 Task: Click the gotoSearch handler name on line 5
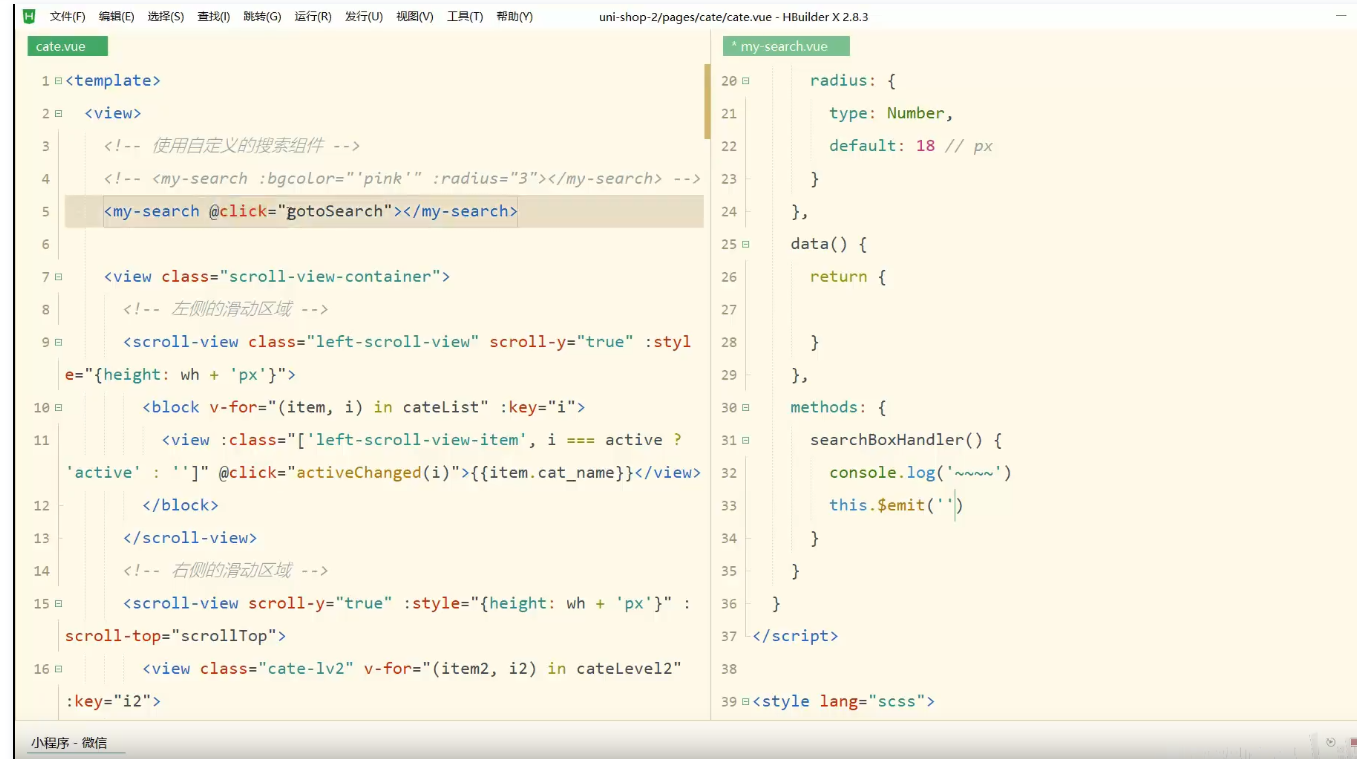[x=335, y=211]
